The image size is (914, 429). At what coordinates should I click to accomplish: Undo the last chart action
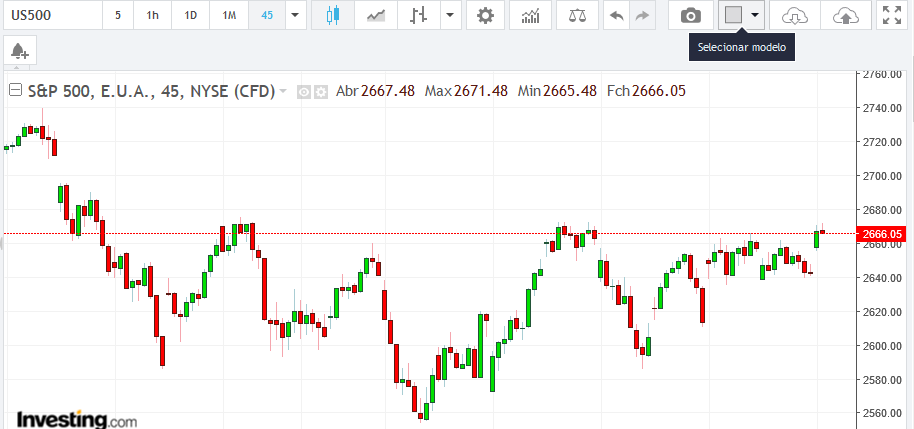pos(616,15)
